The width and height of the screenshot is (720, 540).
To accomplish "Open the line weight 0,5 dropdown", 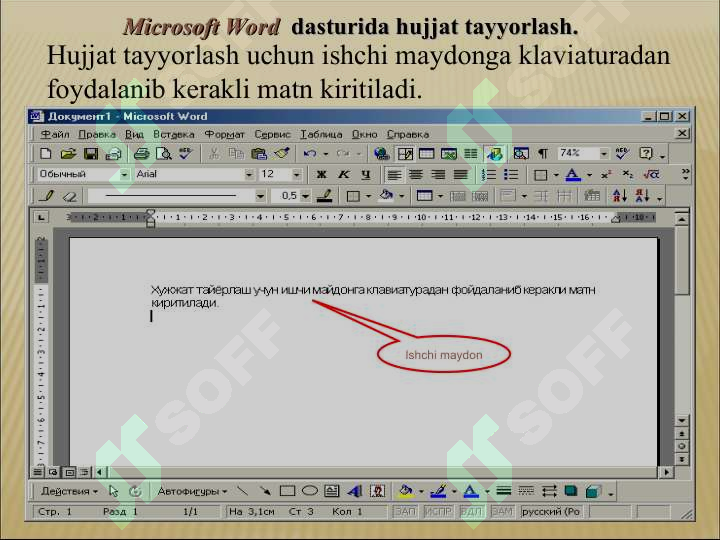I will [305, 196].
